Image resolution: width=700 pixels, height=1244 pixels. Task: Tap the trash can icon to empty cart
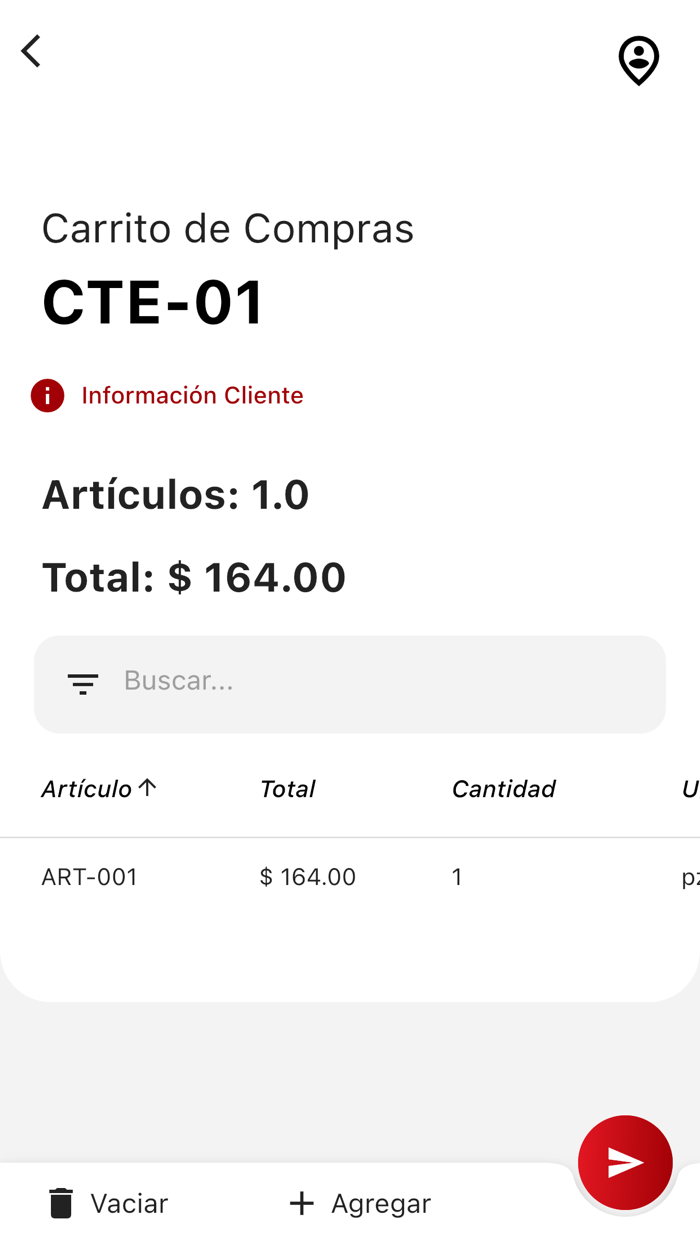click(60, 1203)
